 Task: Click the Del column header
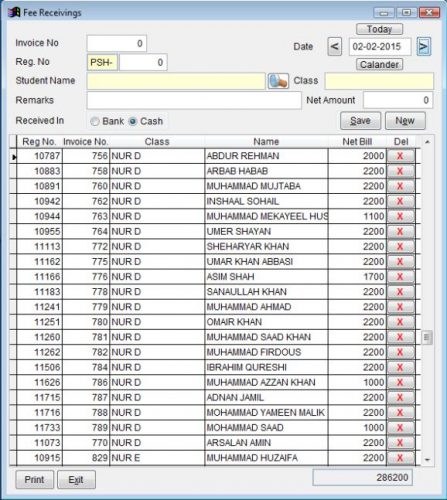(x=401, y=142)
